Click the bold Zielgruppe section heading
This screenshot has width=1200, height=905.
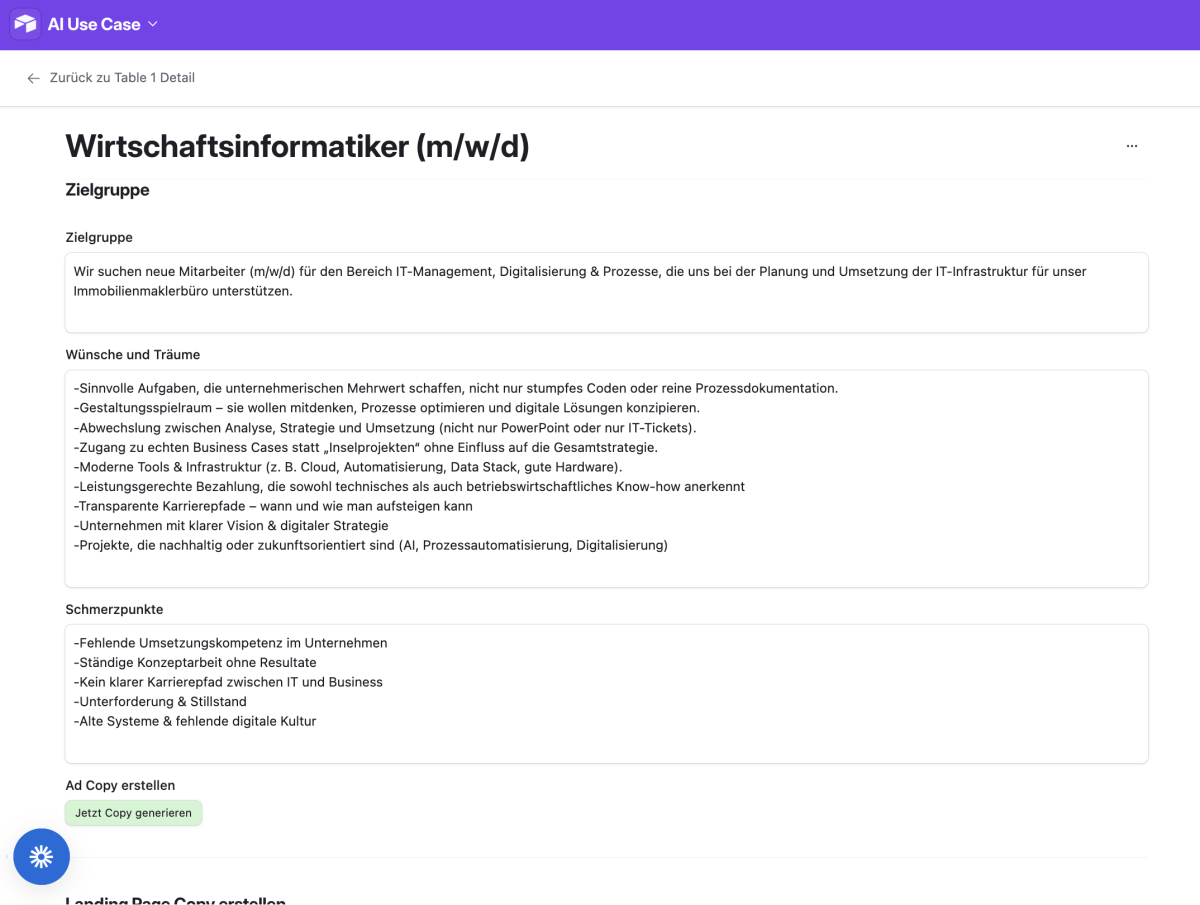point(107,190)
